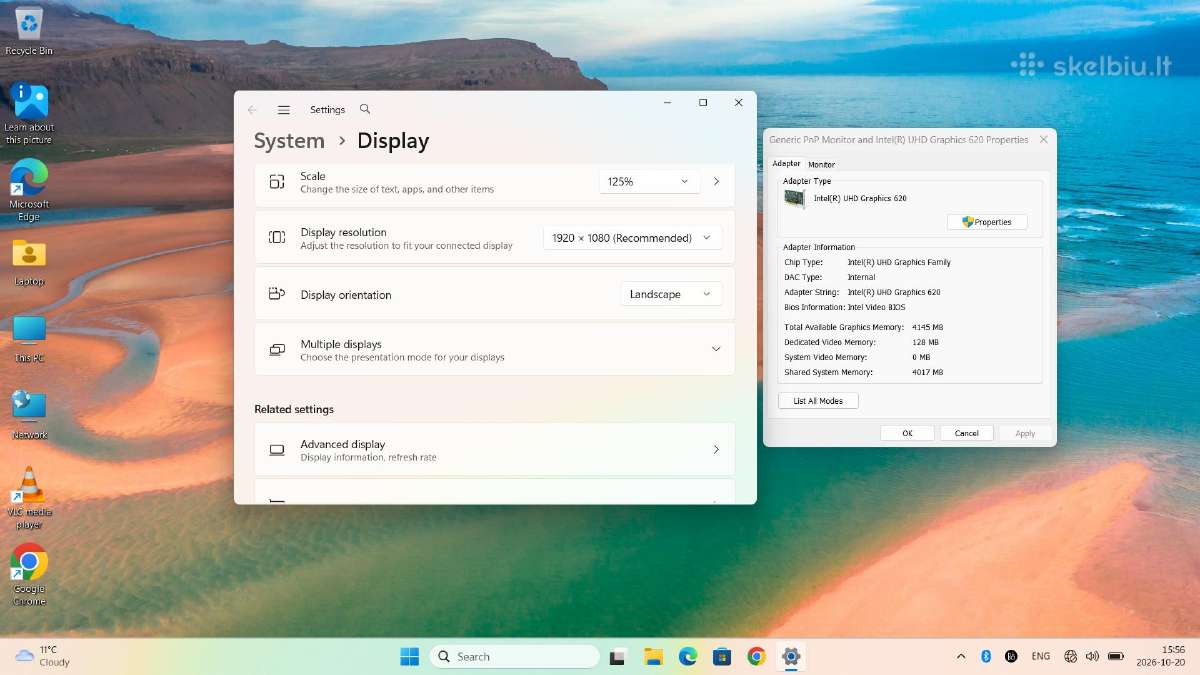Click the Bluetooth tray icon

click(985, 657)
